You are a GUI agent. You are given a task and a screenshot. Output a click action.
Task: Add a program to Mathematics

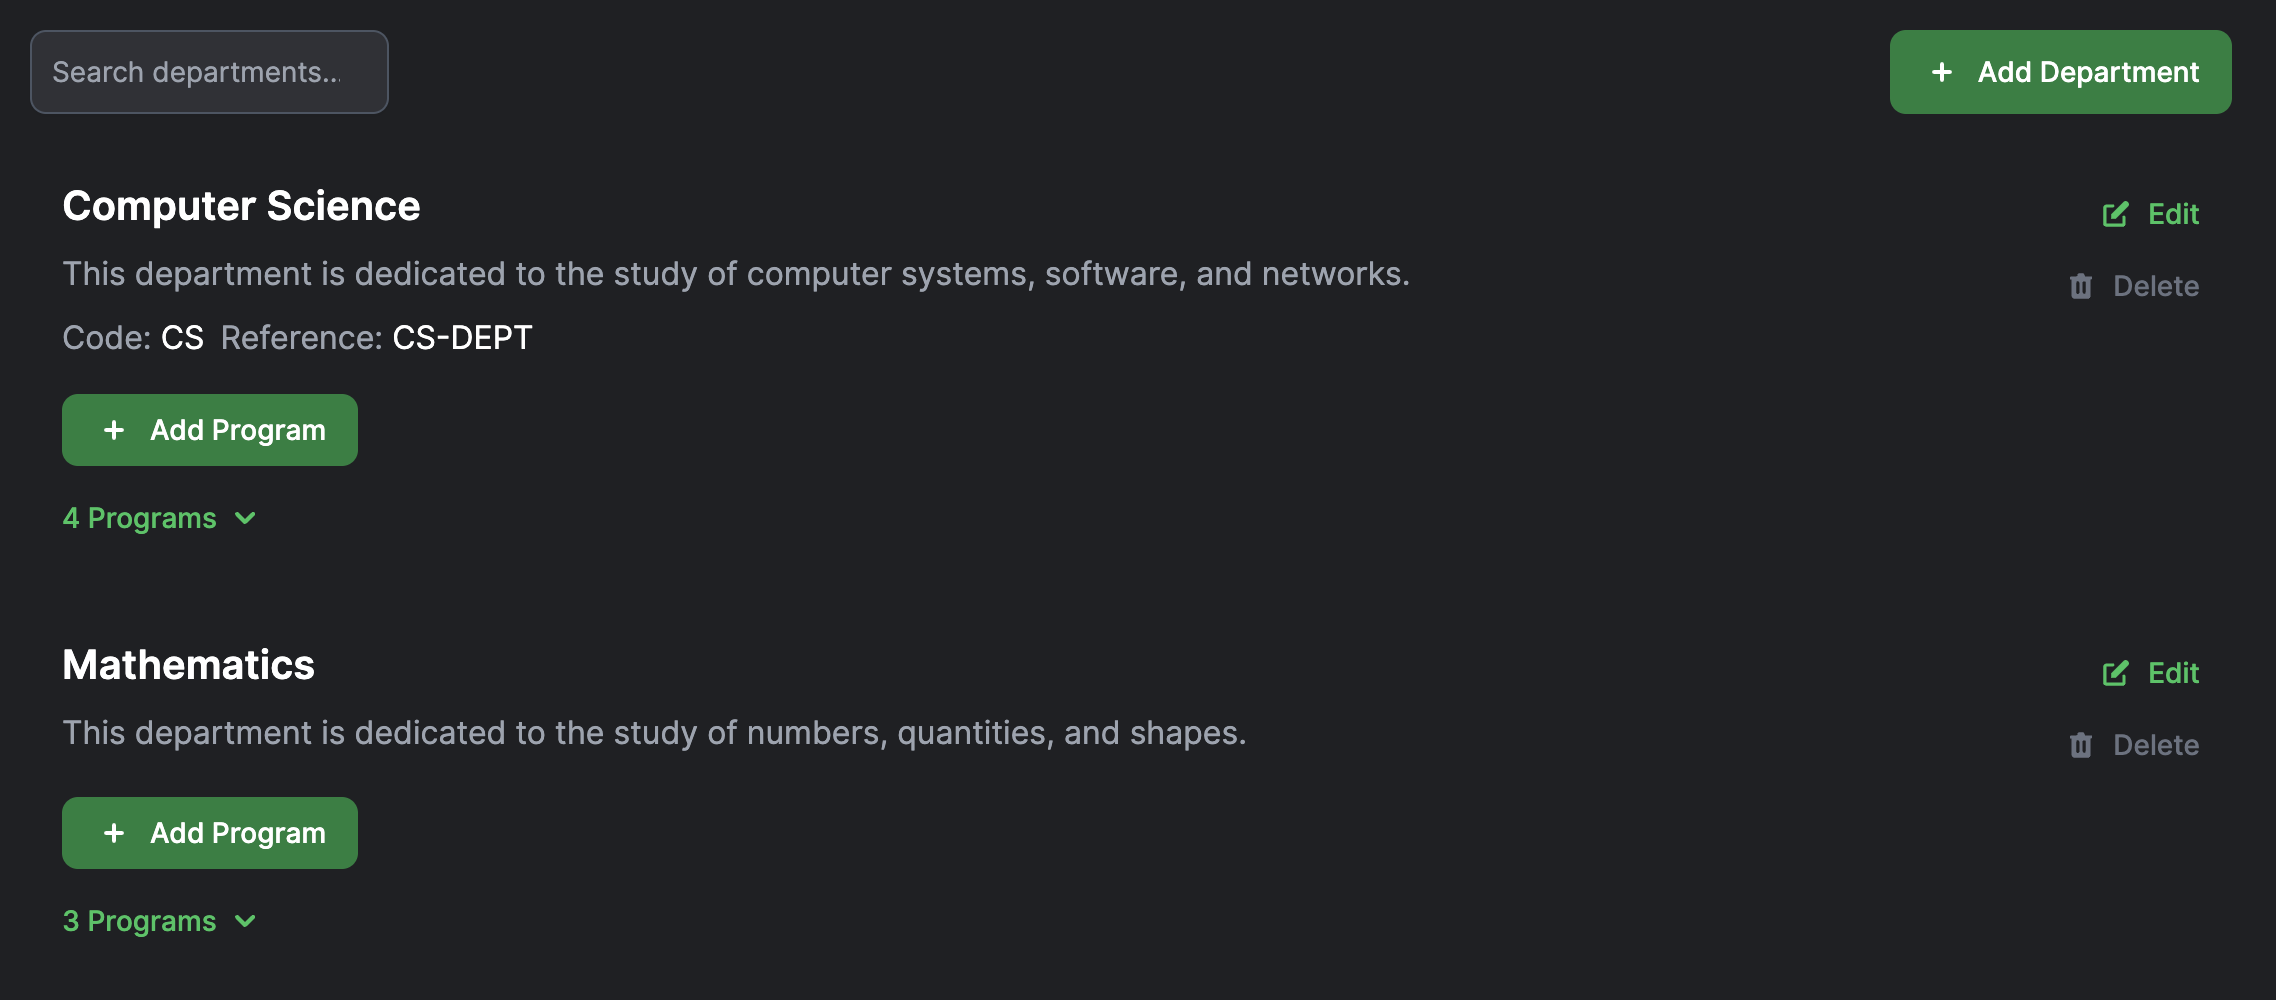pos(210,833)
